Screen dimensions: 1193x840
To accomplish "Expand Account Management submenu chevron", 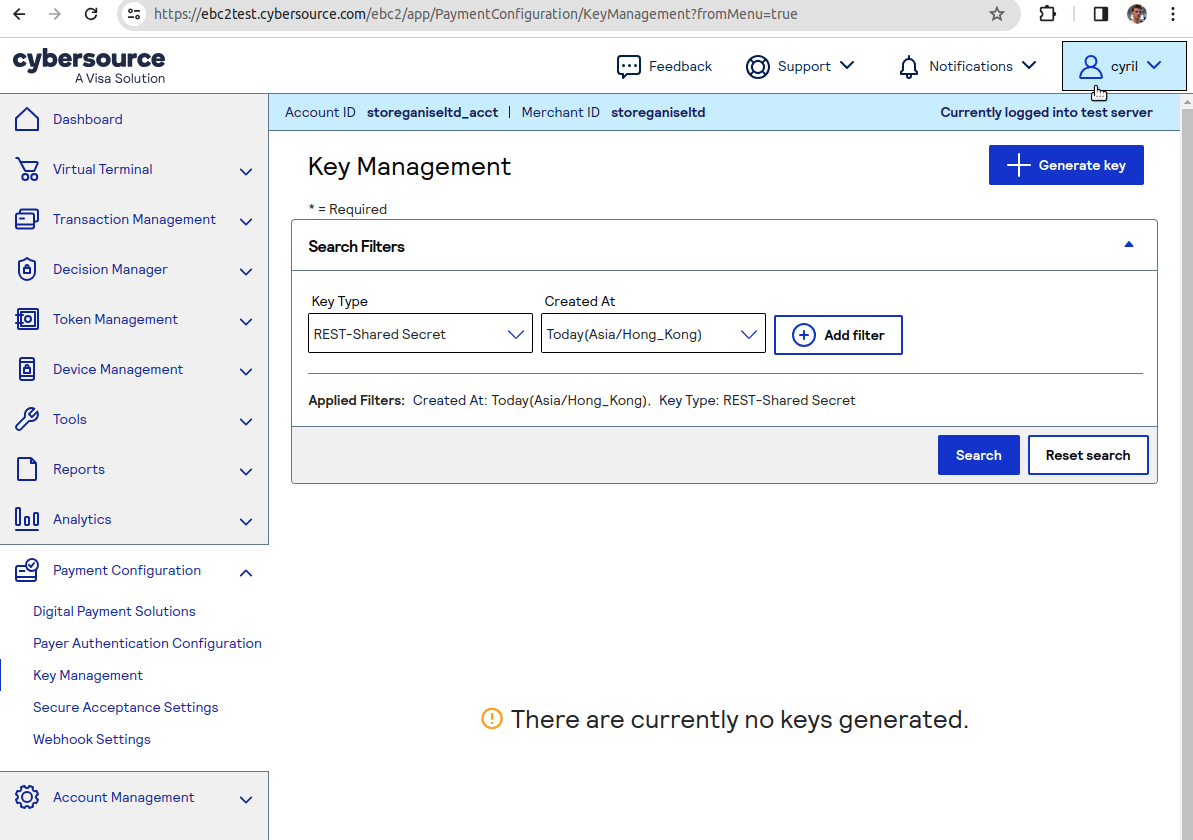I will pos(246,800).
